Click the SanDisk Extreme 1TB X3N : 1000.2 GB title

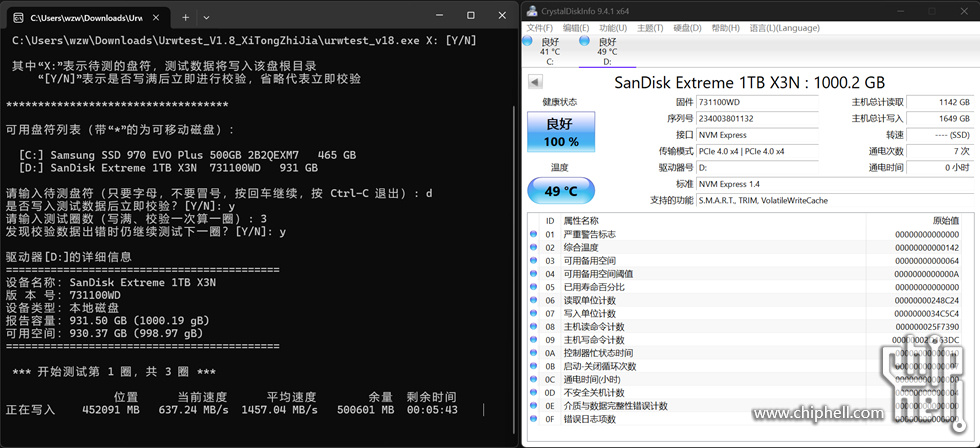pyautogui.click(x=749, y=82)
